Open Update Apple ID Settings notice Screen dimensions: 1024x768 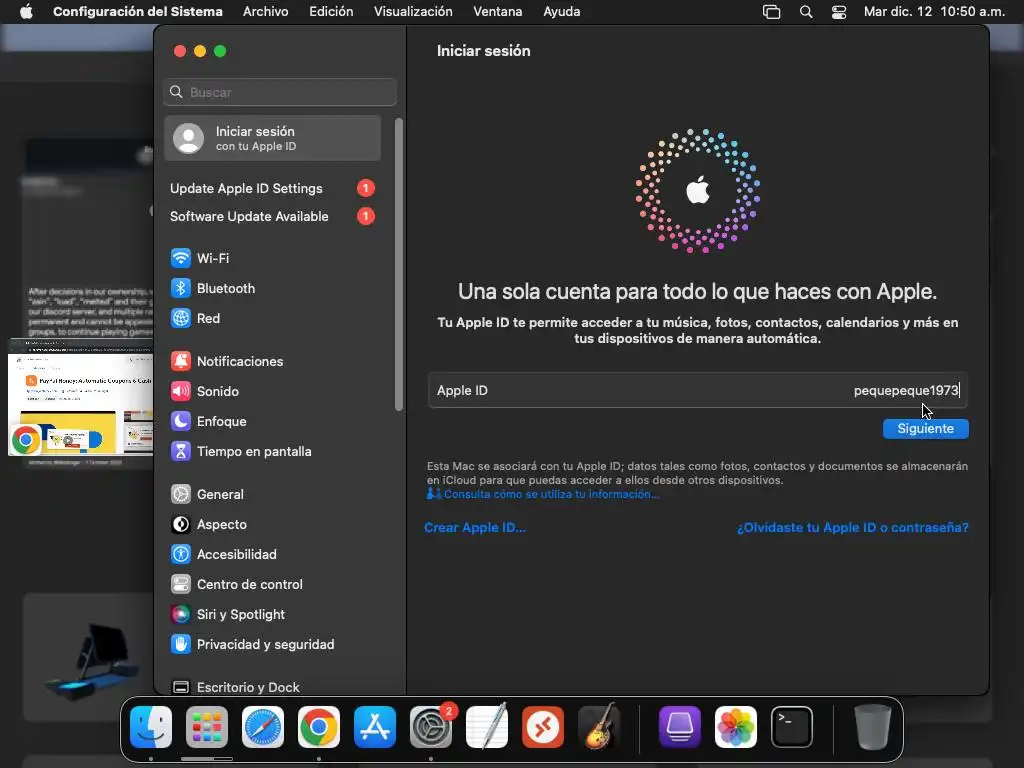272,188
